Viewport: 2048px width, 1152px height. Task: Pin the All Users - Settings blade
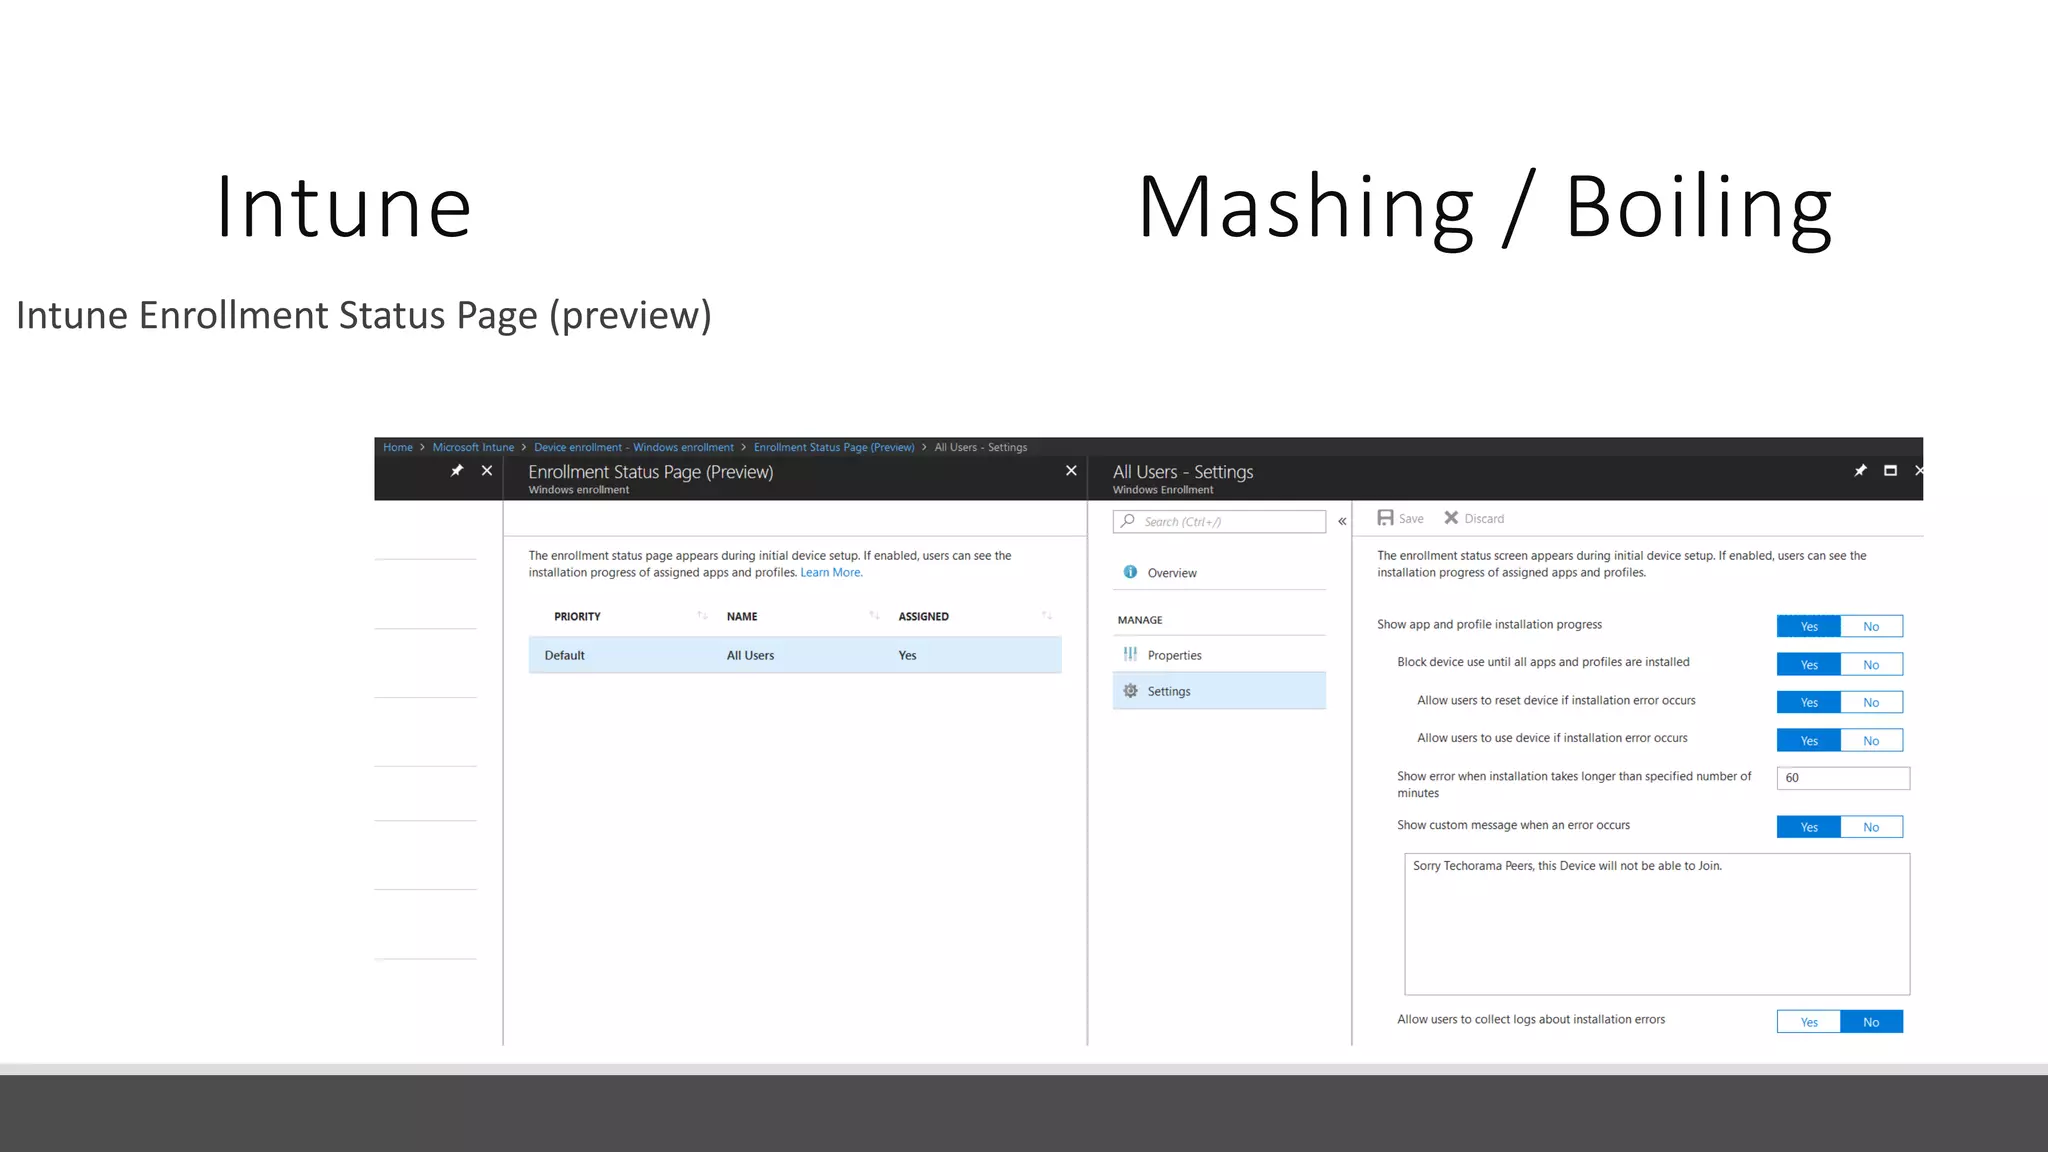(1860, 470)
